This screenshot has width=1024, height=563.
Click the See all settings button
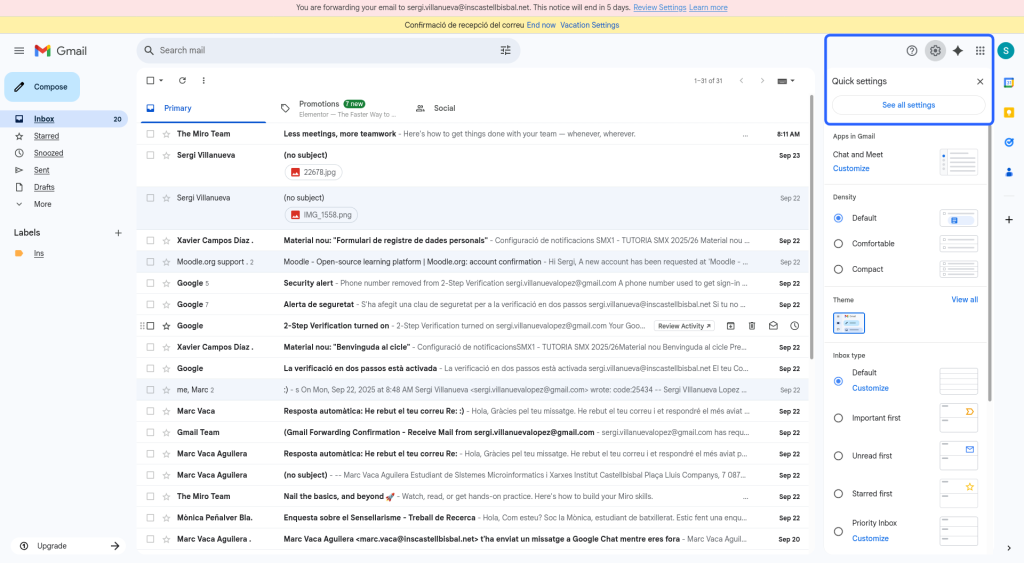click(x=908, y=105)
